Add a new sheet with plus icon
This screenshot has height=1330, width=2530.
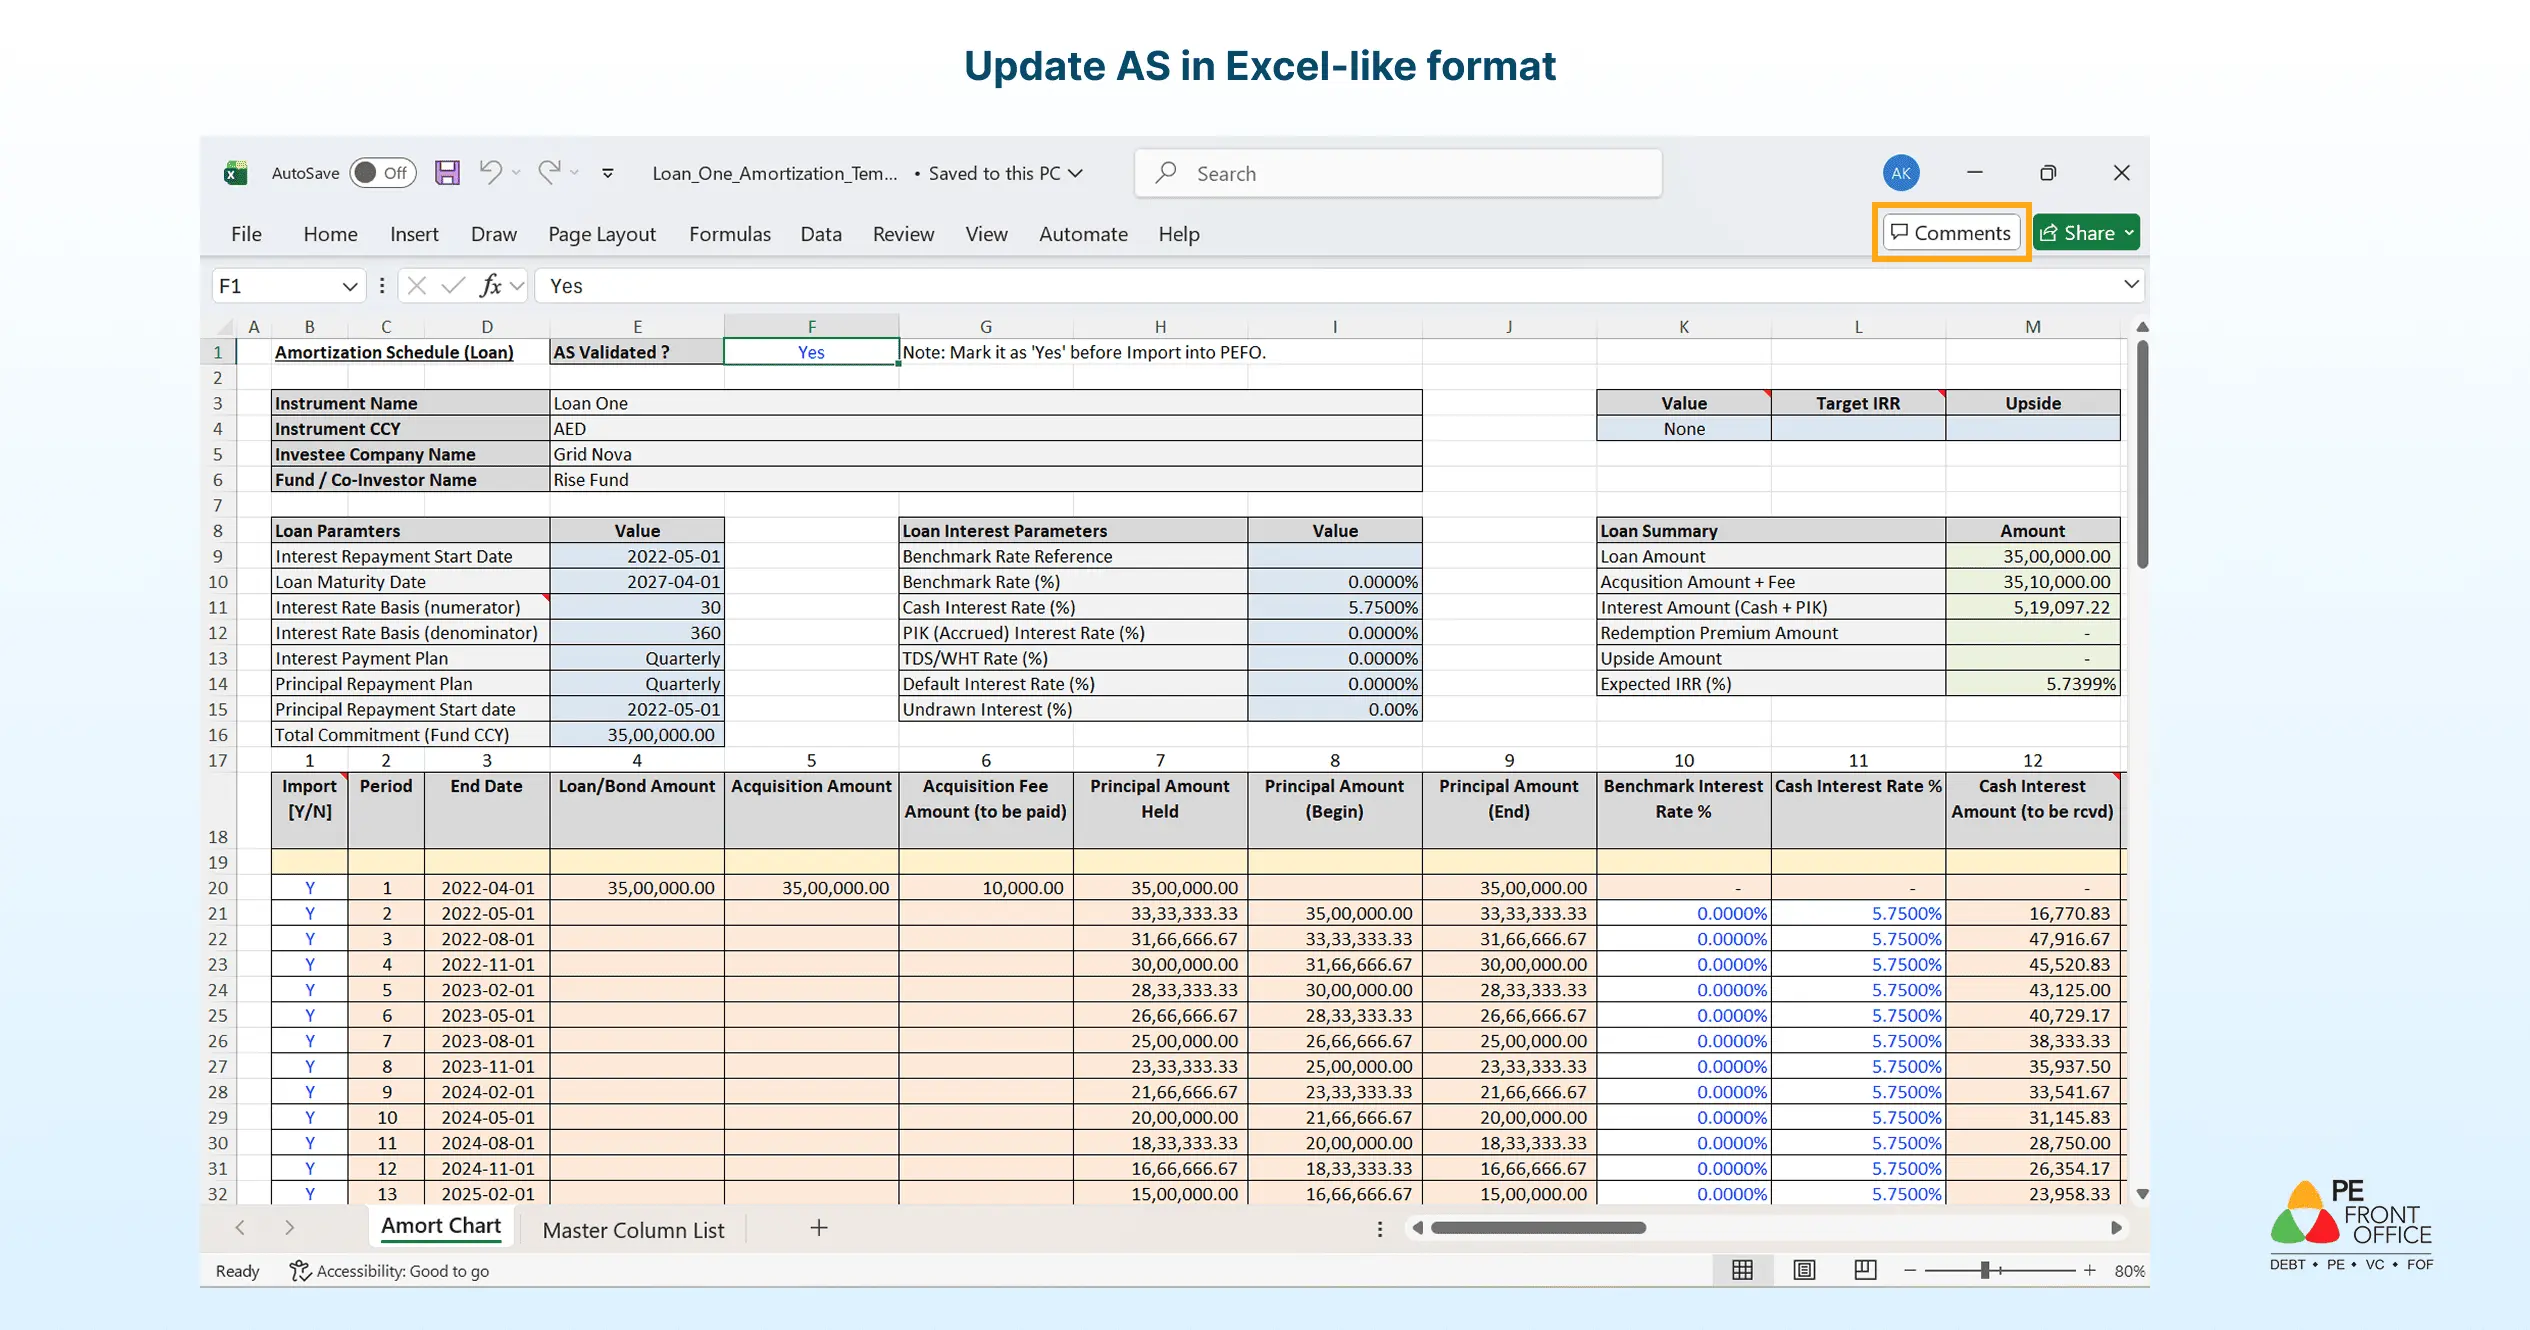pyautogui.click(x=819, y=1228)
